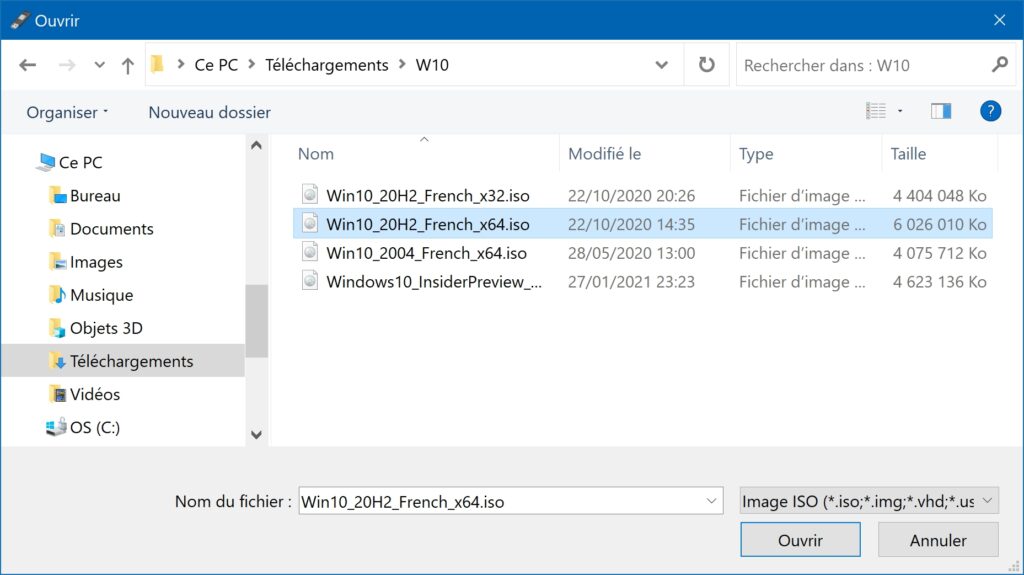Open view options dropdown arrow
1024x575 pixels.
coord(900,111)
